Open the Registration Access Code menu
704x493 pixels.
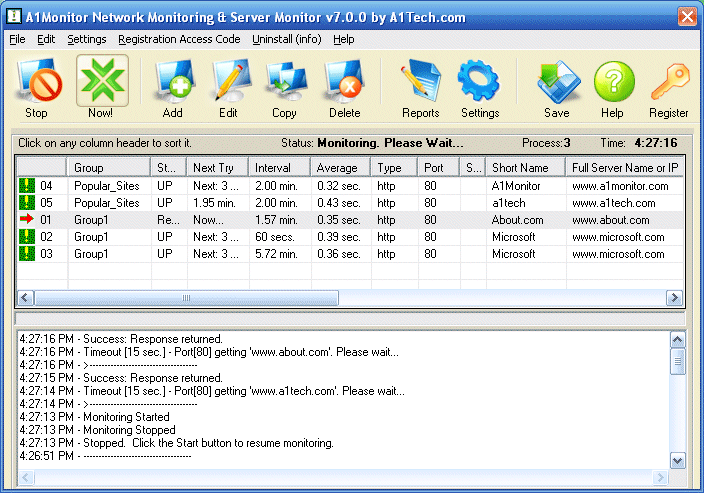(179, 39)
